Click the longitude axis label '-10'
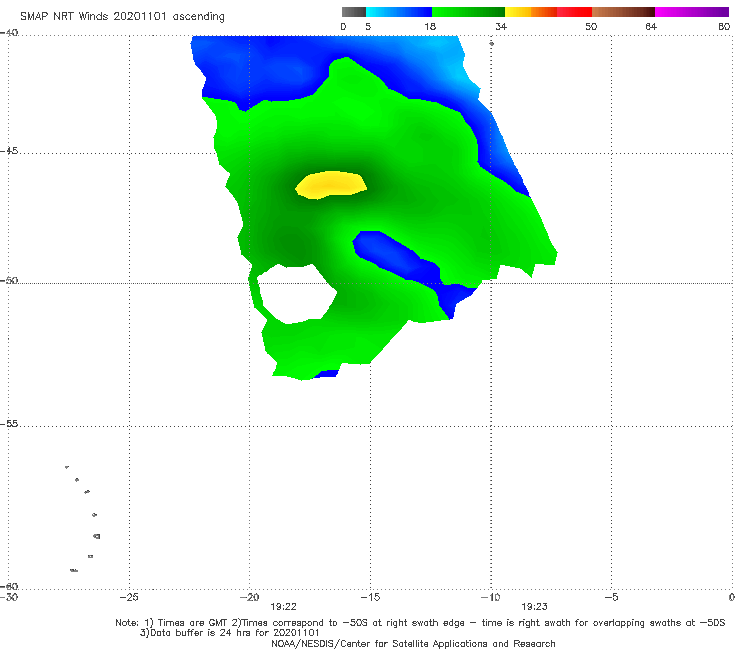This screenshot has height=650, width=740. [490, 597]
